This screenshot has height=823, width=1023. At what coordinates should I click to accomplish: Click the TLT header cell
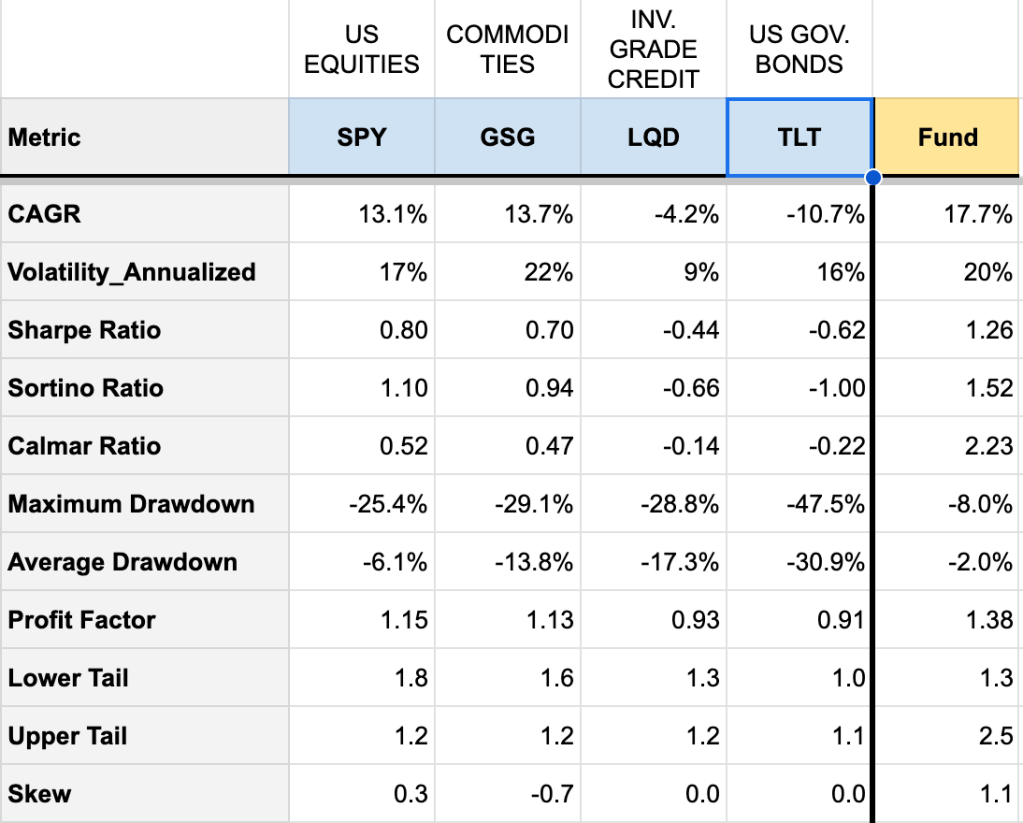point(800,137)
